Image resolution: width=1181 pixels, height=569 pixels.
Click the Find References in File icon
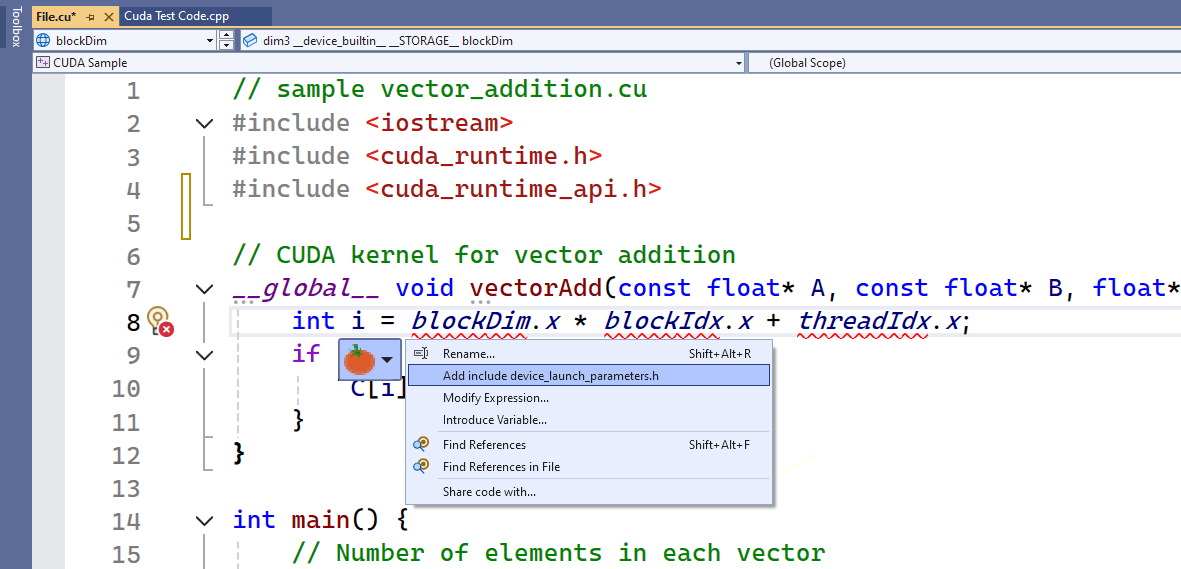point(422,466)
